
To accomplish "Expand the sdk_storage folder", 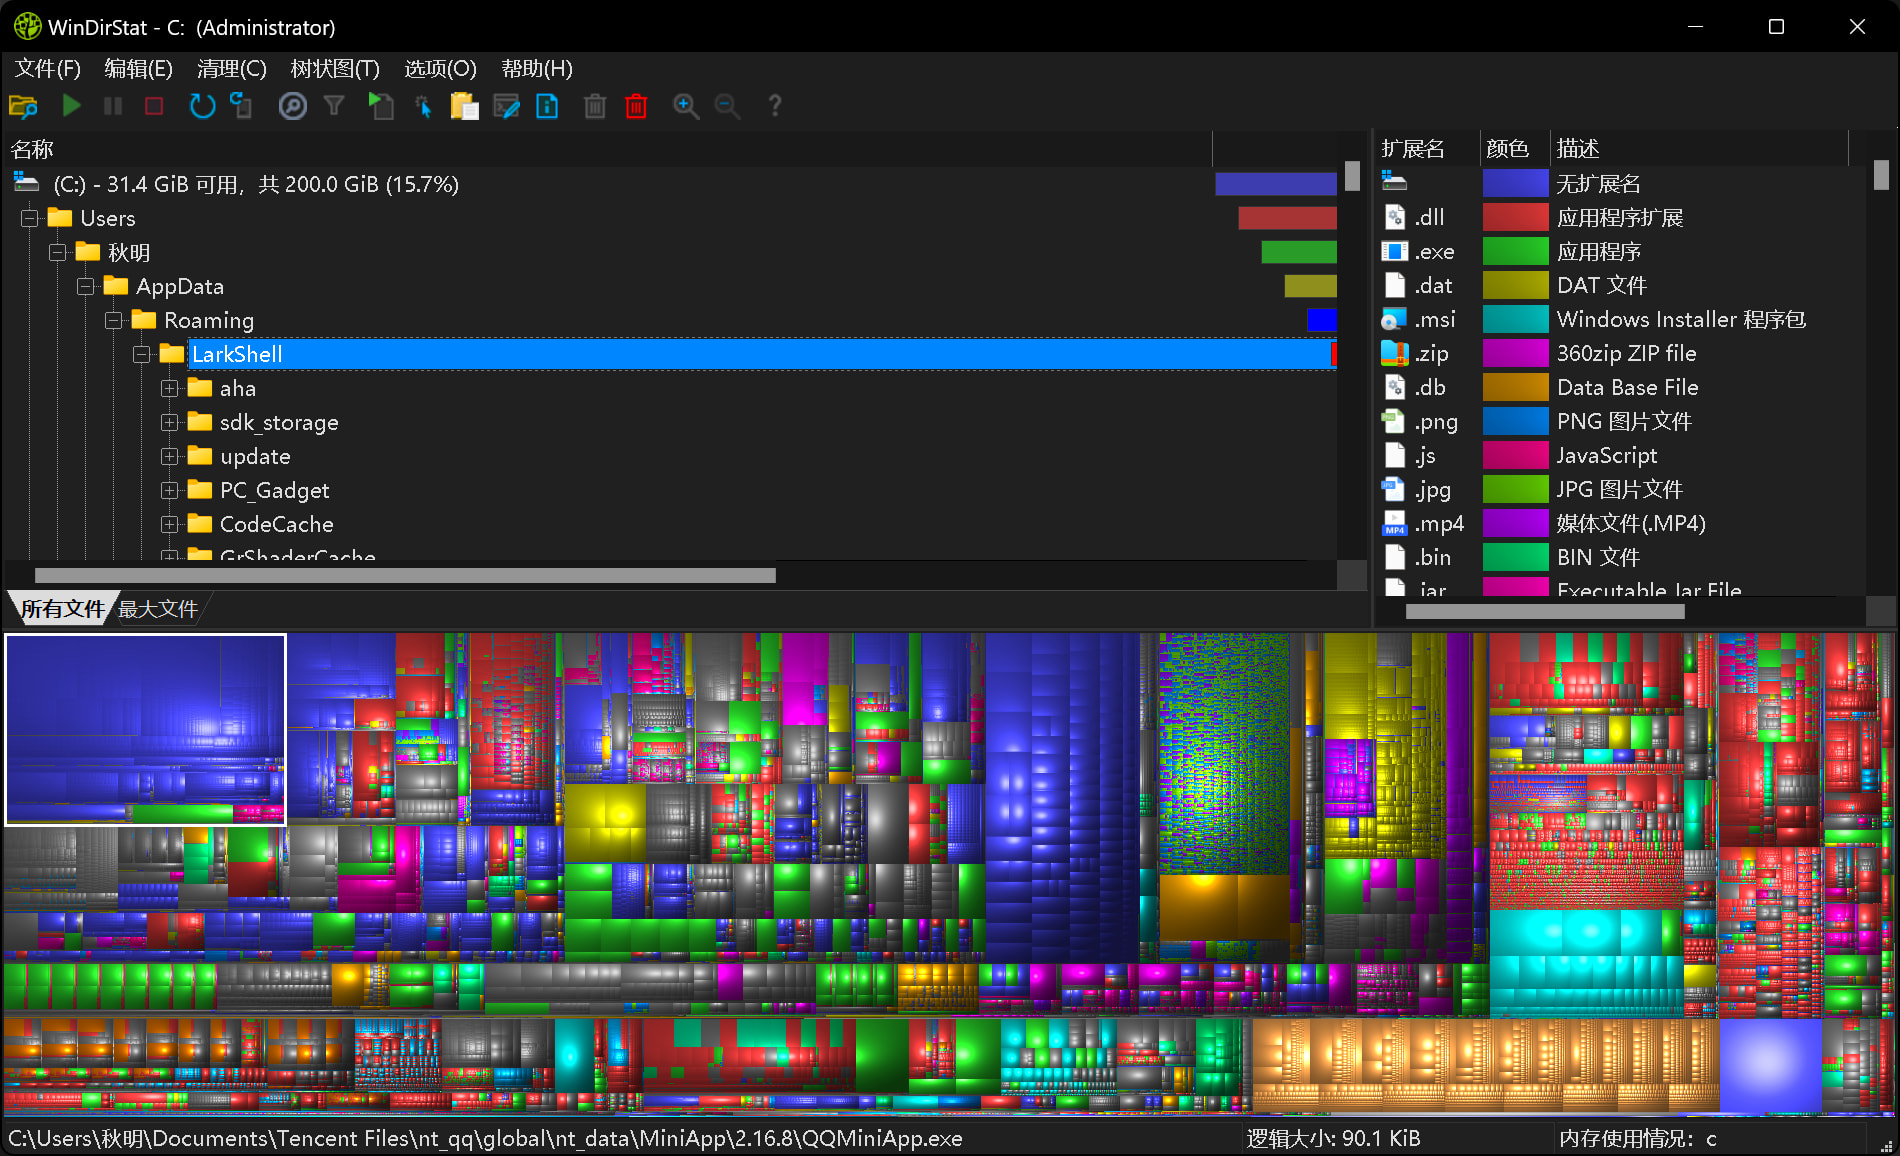I will point(170,423).
